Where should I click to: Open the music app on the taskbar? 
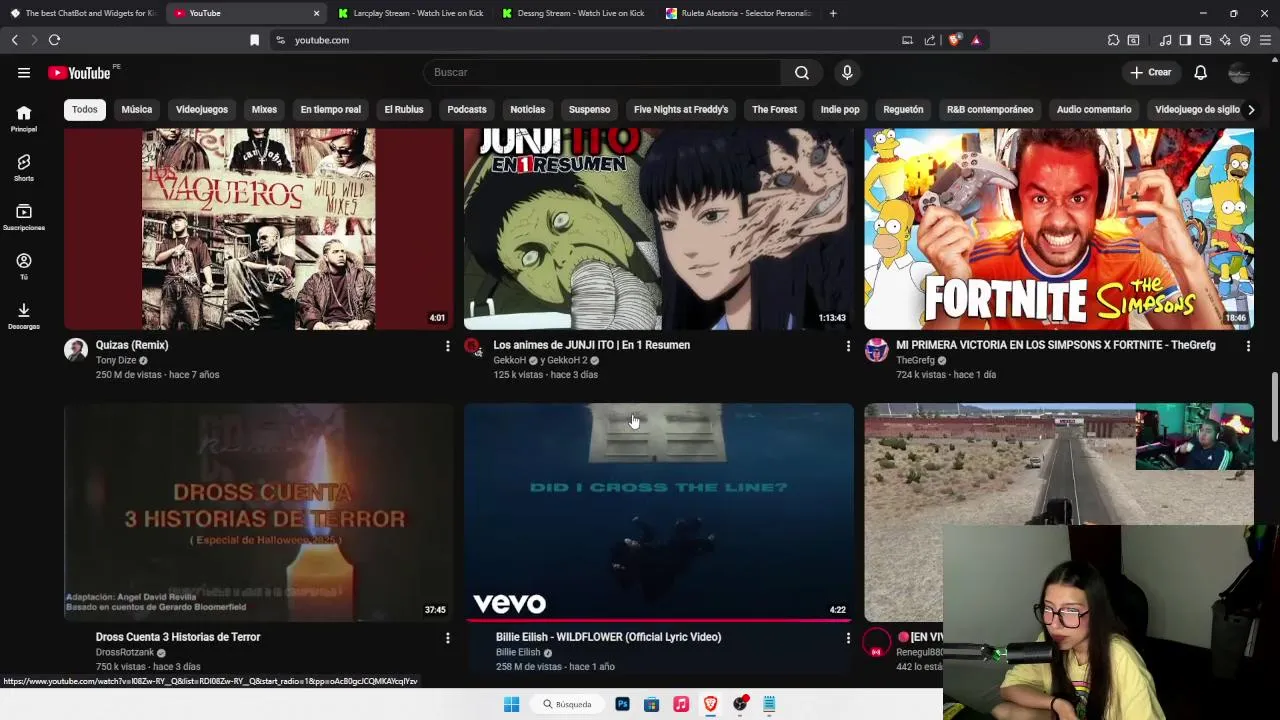(681, 704)
